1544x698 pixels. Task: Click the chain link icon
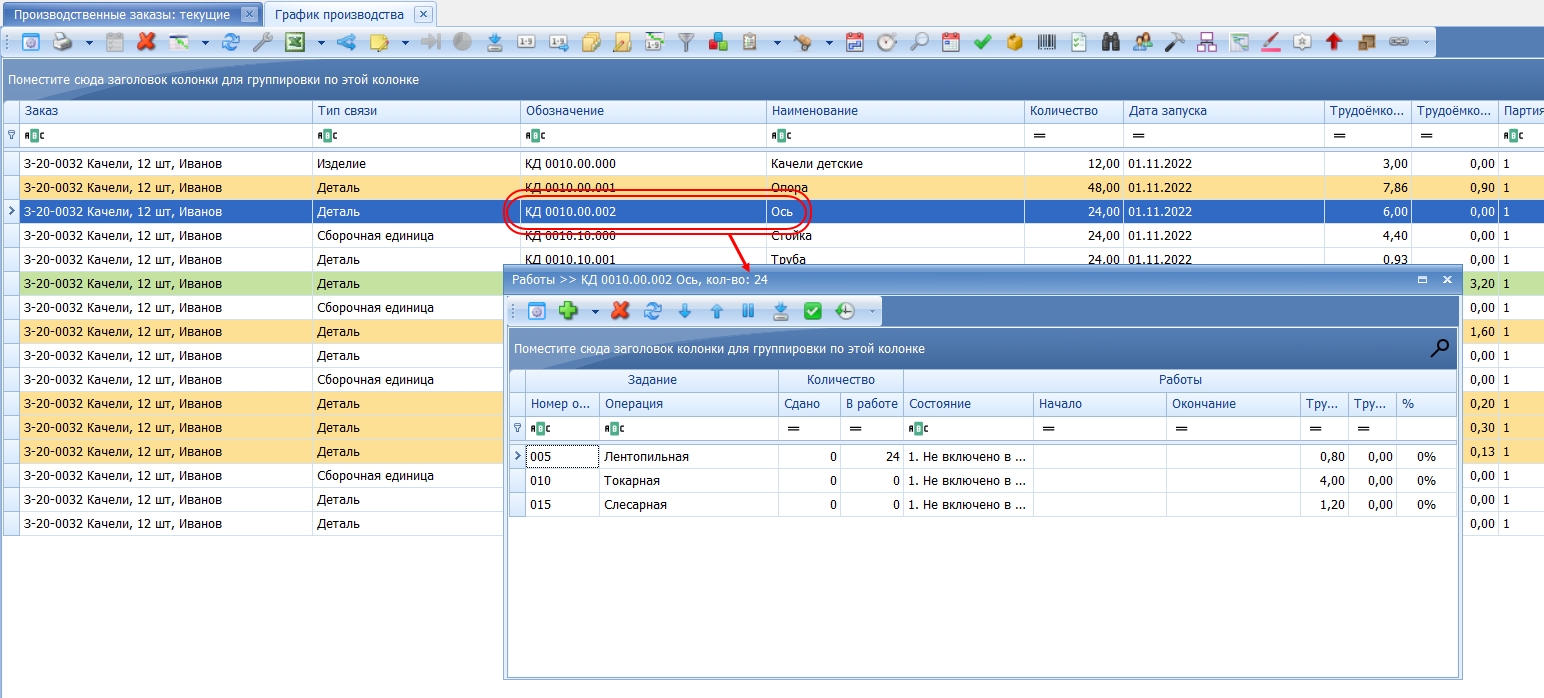(1398, 42)
